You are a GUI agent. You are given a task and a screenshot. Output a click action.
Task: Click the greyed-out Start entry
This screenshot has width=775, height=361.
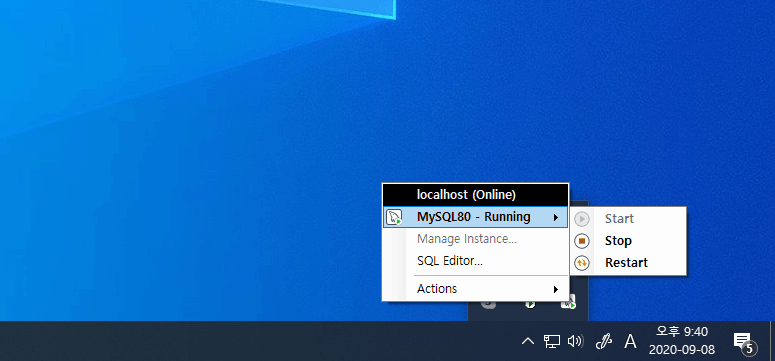coord(628,219)
